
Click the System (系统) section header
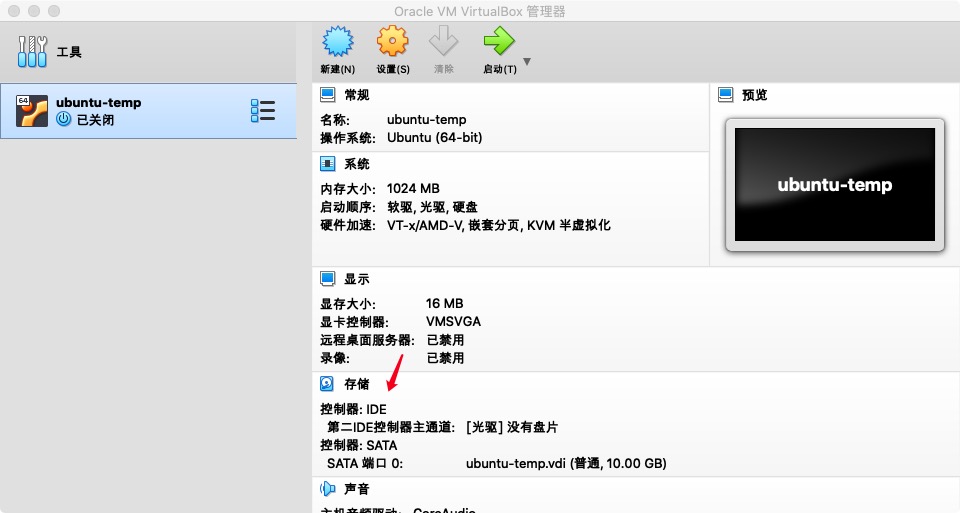pyautogui.click(x=356, y=164)
